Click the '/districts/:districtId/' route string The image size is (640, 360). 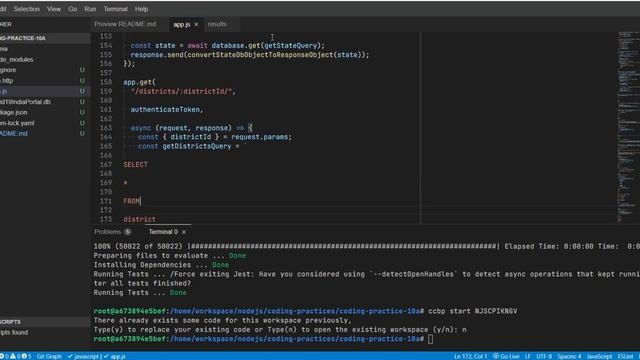(x=181, y=91)
